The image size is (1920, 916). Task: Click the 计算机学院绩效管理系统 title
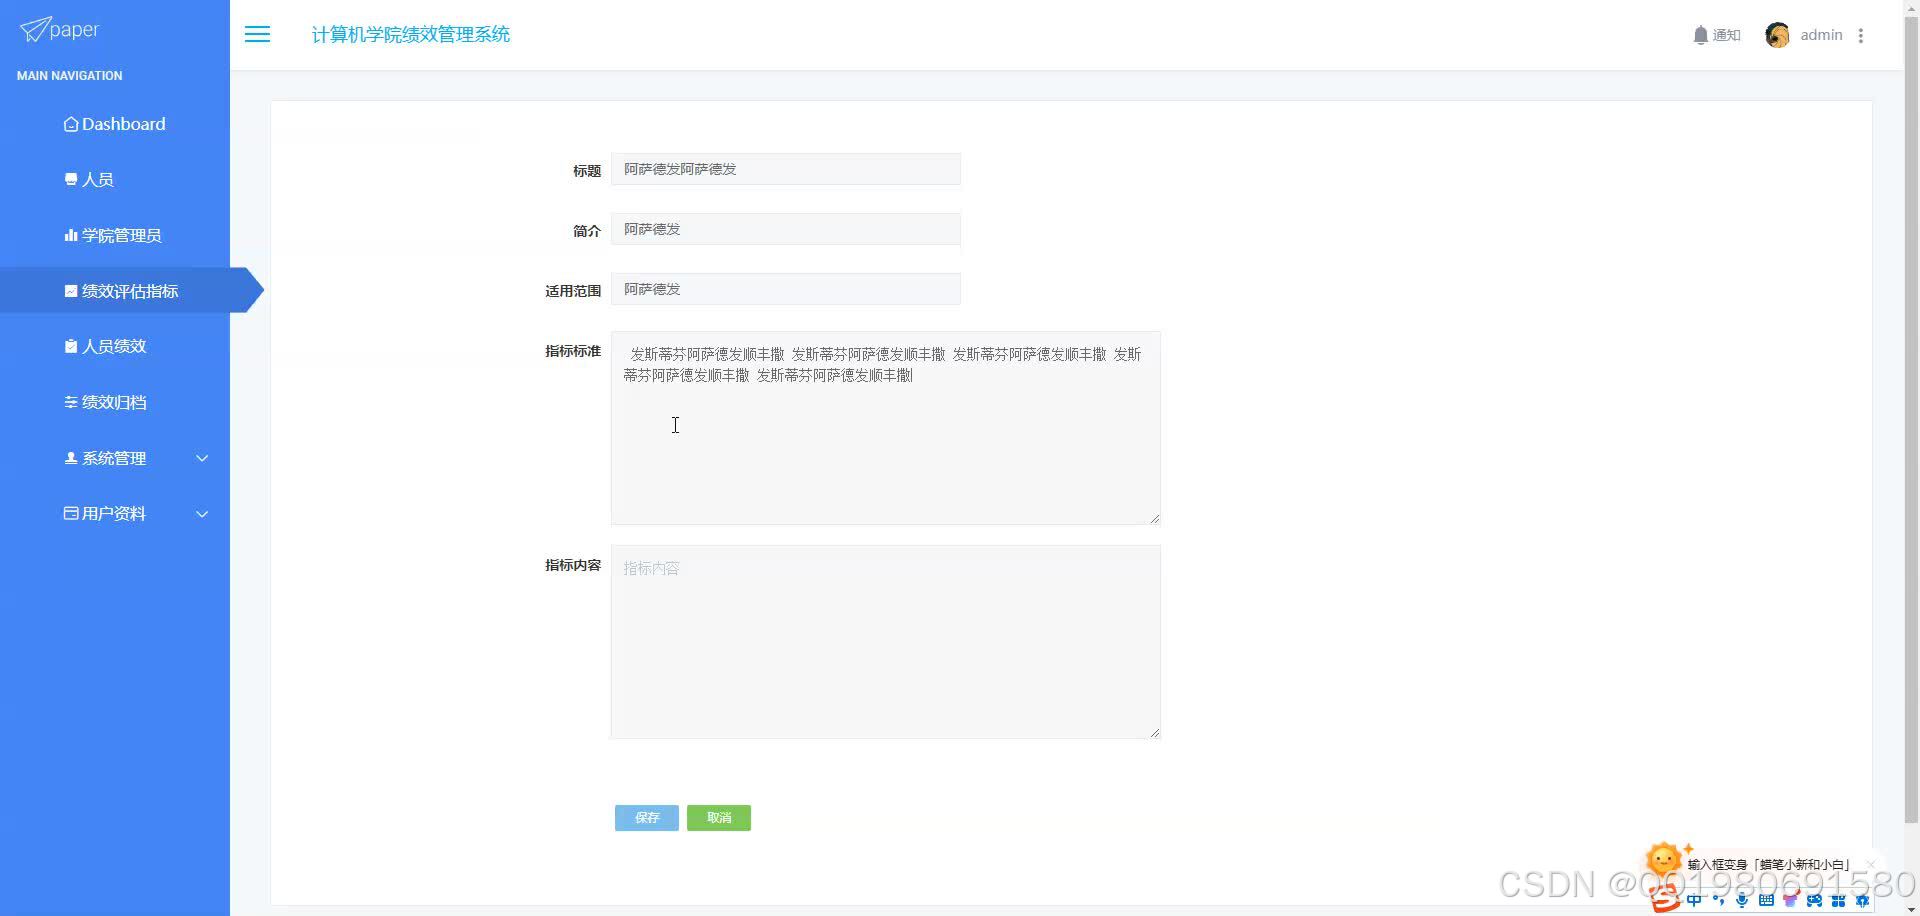click(x=411, y=35)
